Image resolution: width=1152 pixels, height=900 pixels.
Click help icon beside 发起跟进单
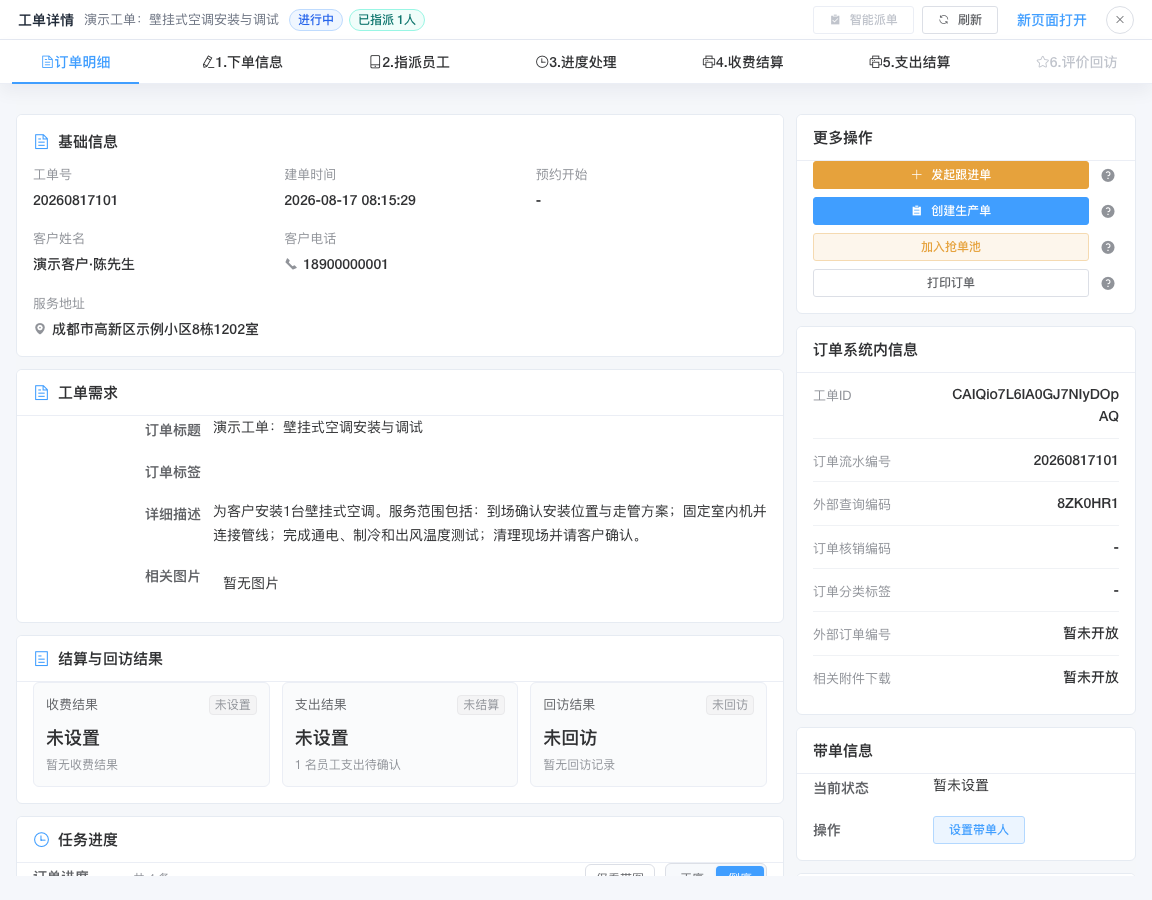point(1108,176)
